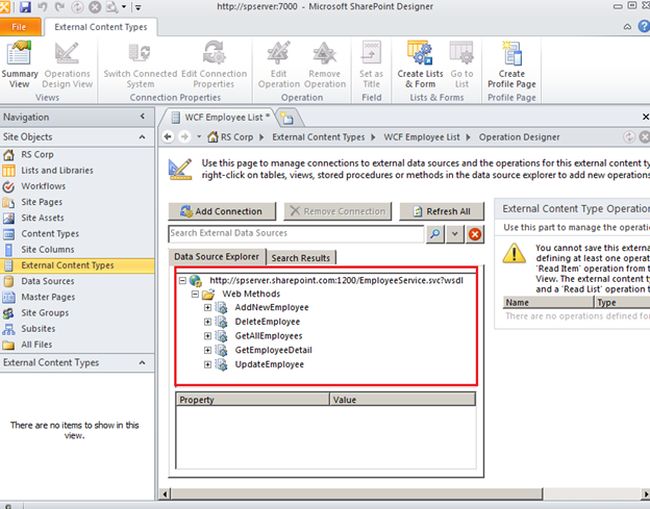Click the service URL globe icon
This screenshot has height=509, width=650.
[x=196, y=281]
